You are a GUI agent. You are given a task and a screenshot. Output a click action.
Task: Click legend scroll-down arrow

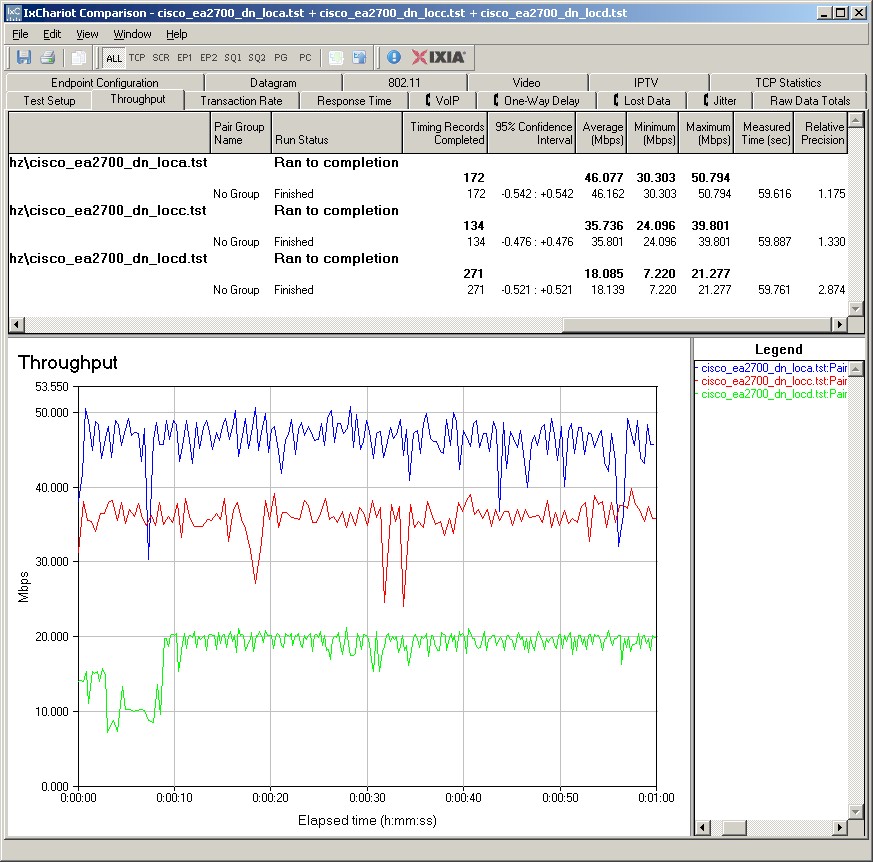tap(856, 812)
